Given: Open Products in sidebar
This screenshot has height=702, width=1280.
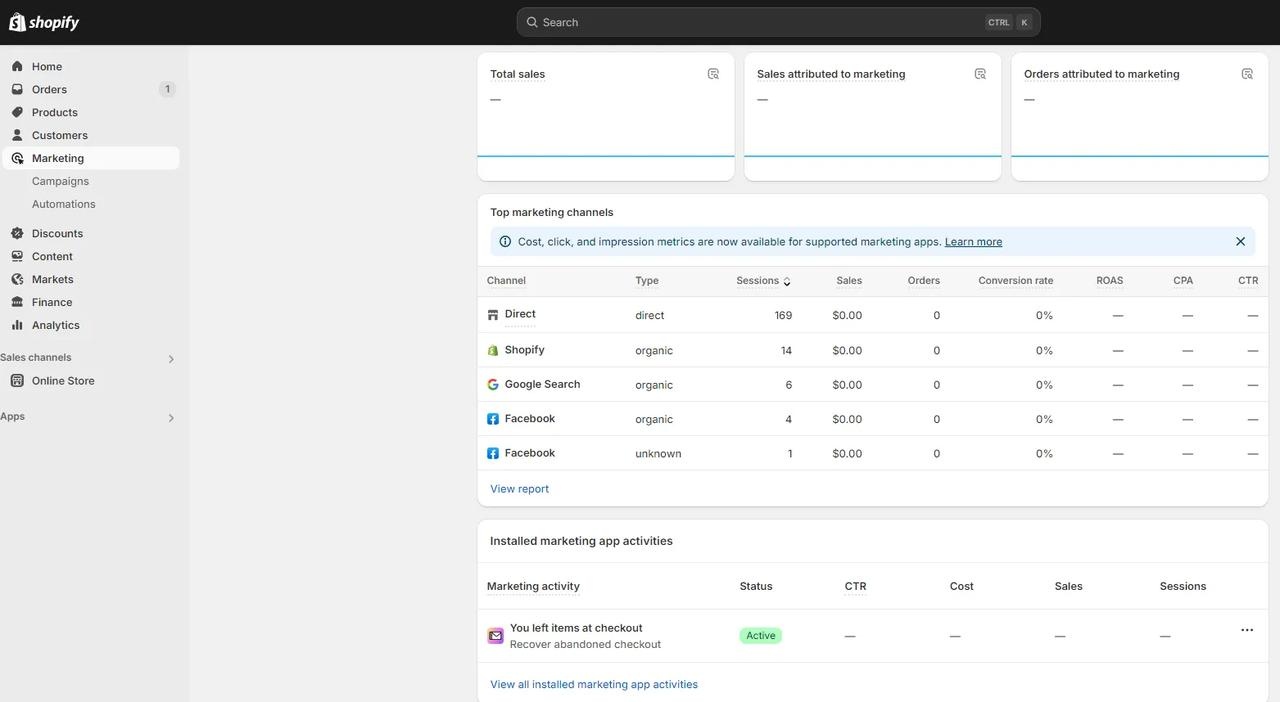Looking at the screenshot, I should coord(90,112).
